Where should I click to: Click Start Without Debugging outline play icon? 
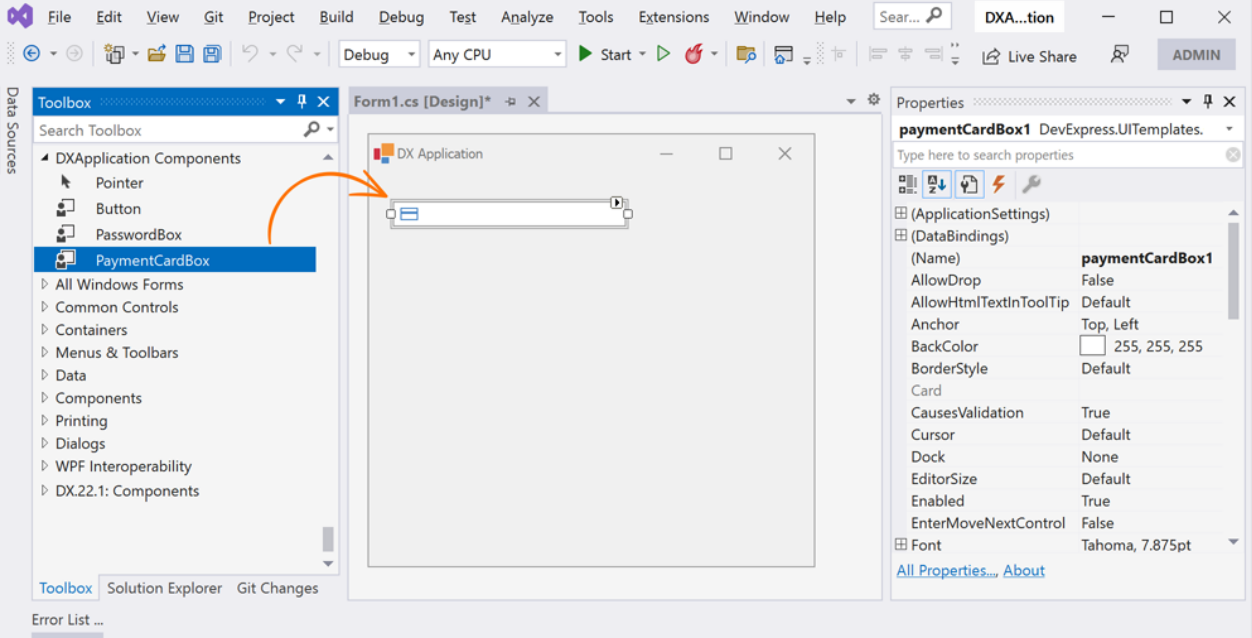[663, 54]
